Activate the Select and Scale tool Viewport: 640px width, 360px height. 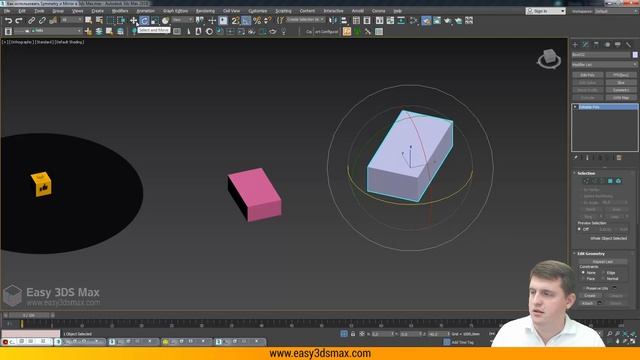click(x=155, y=20)
